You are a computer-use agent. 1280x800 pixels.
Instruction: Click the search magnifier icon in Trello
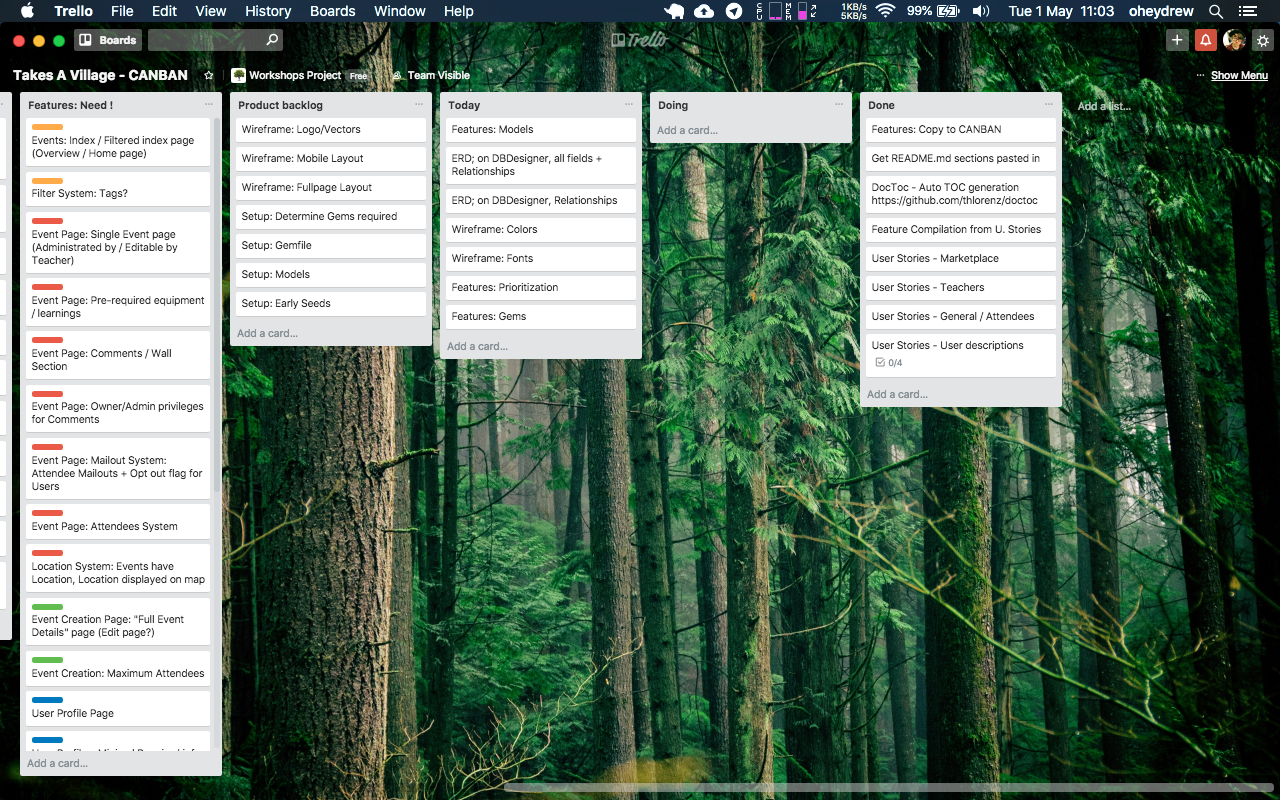[272, 40]
